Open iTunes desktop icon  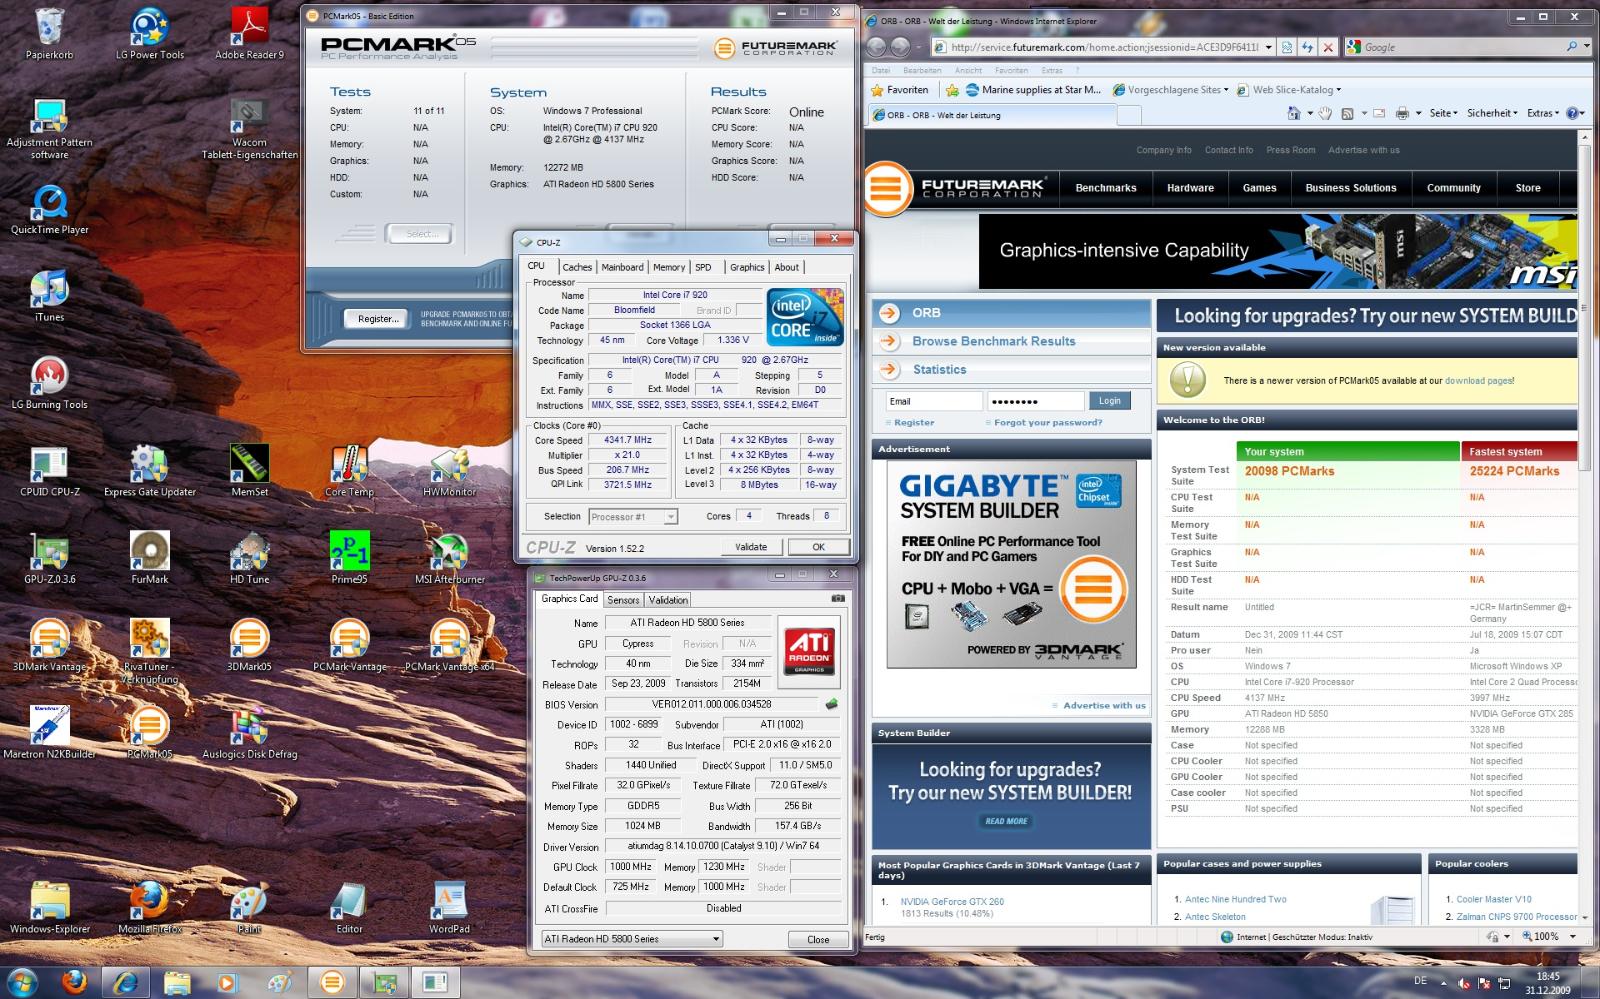tap(49, 296)
